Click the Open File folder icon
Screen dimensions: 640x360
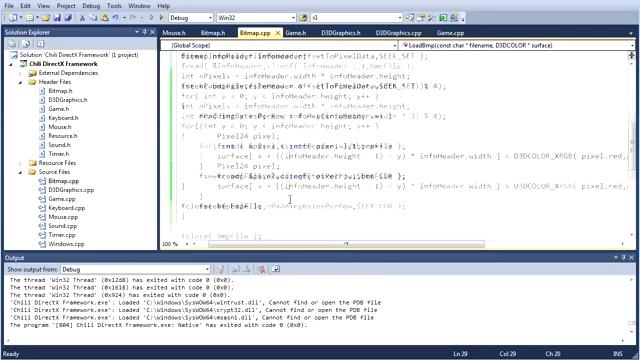[x=46, y=18]
